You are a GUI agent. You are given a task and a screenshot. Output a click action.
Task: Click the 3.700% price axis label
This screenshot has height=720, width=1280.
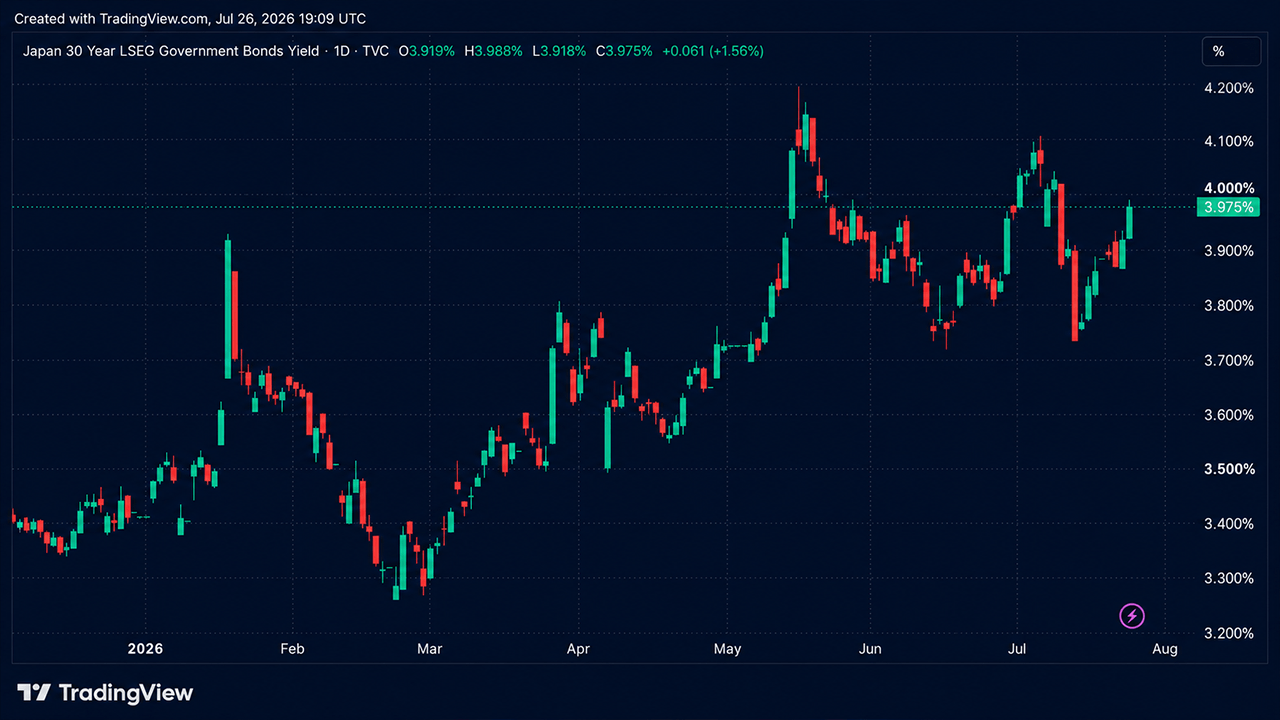[1229, 360]
